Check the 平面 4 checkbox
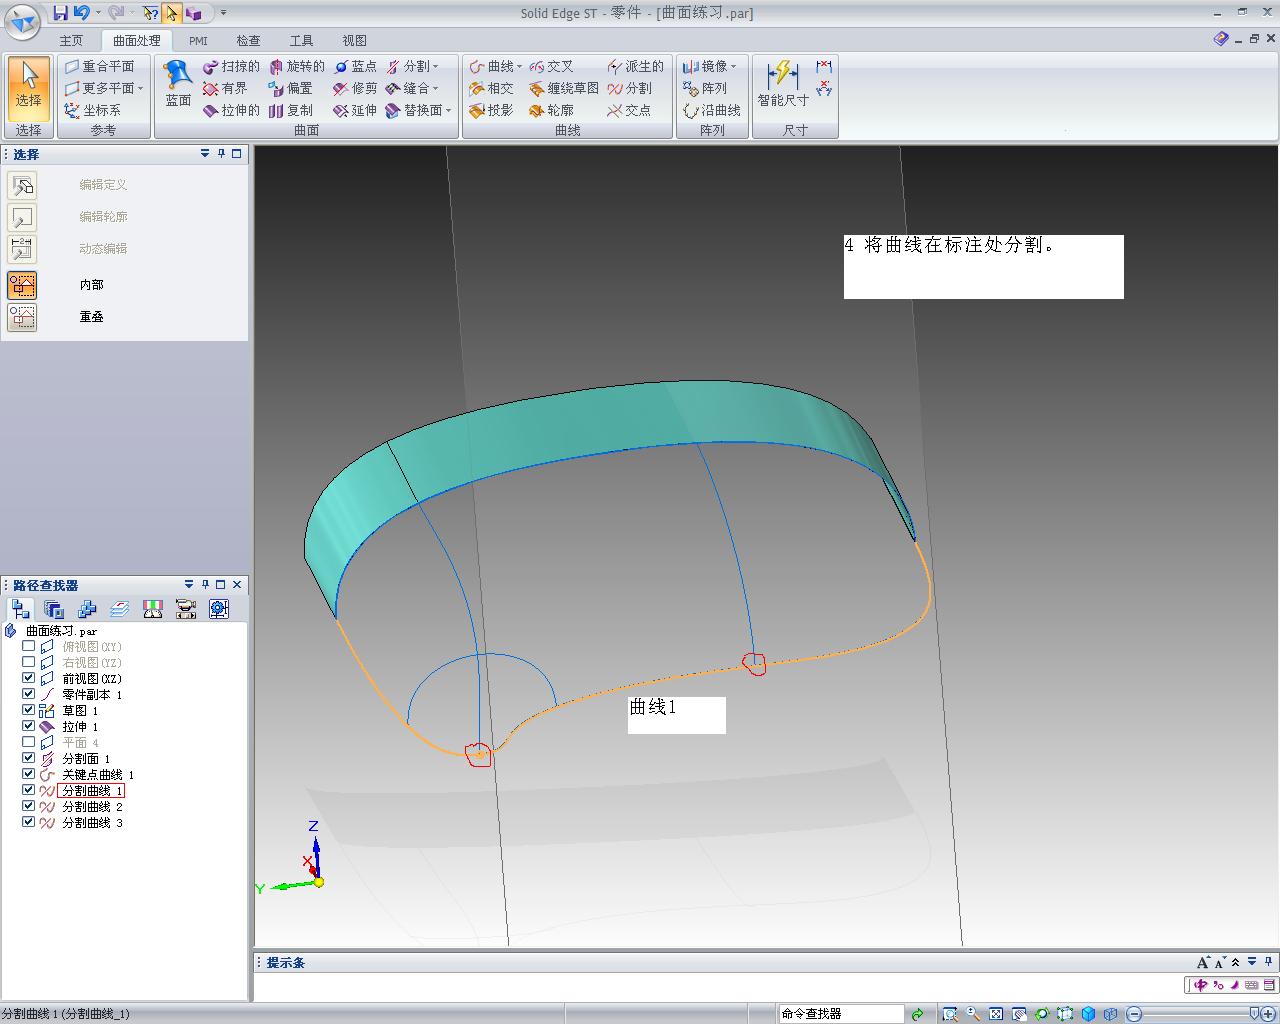1280x1024 pixels. point(28,742)
